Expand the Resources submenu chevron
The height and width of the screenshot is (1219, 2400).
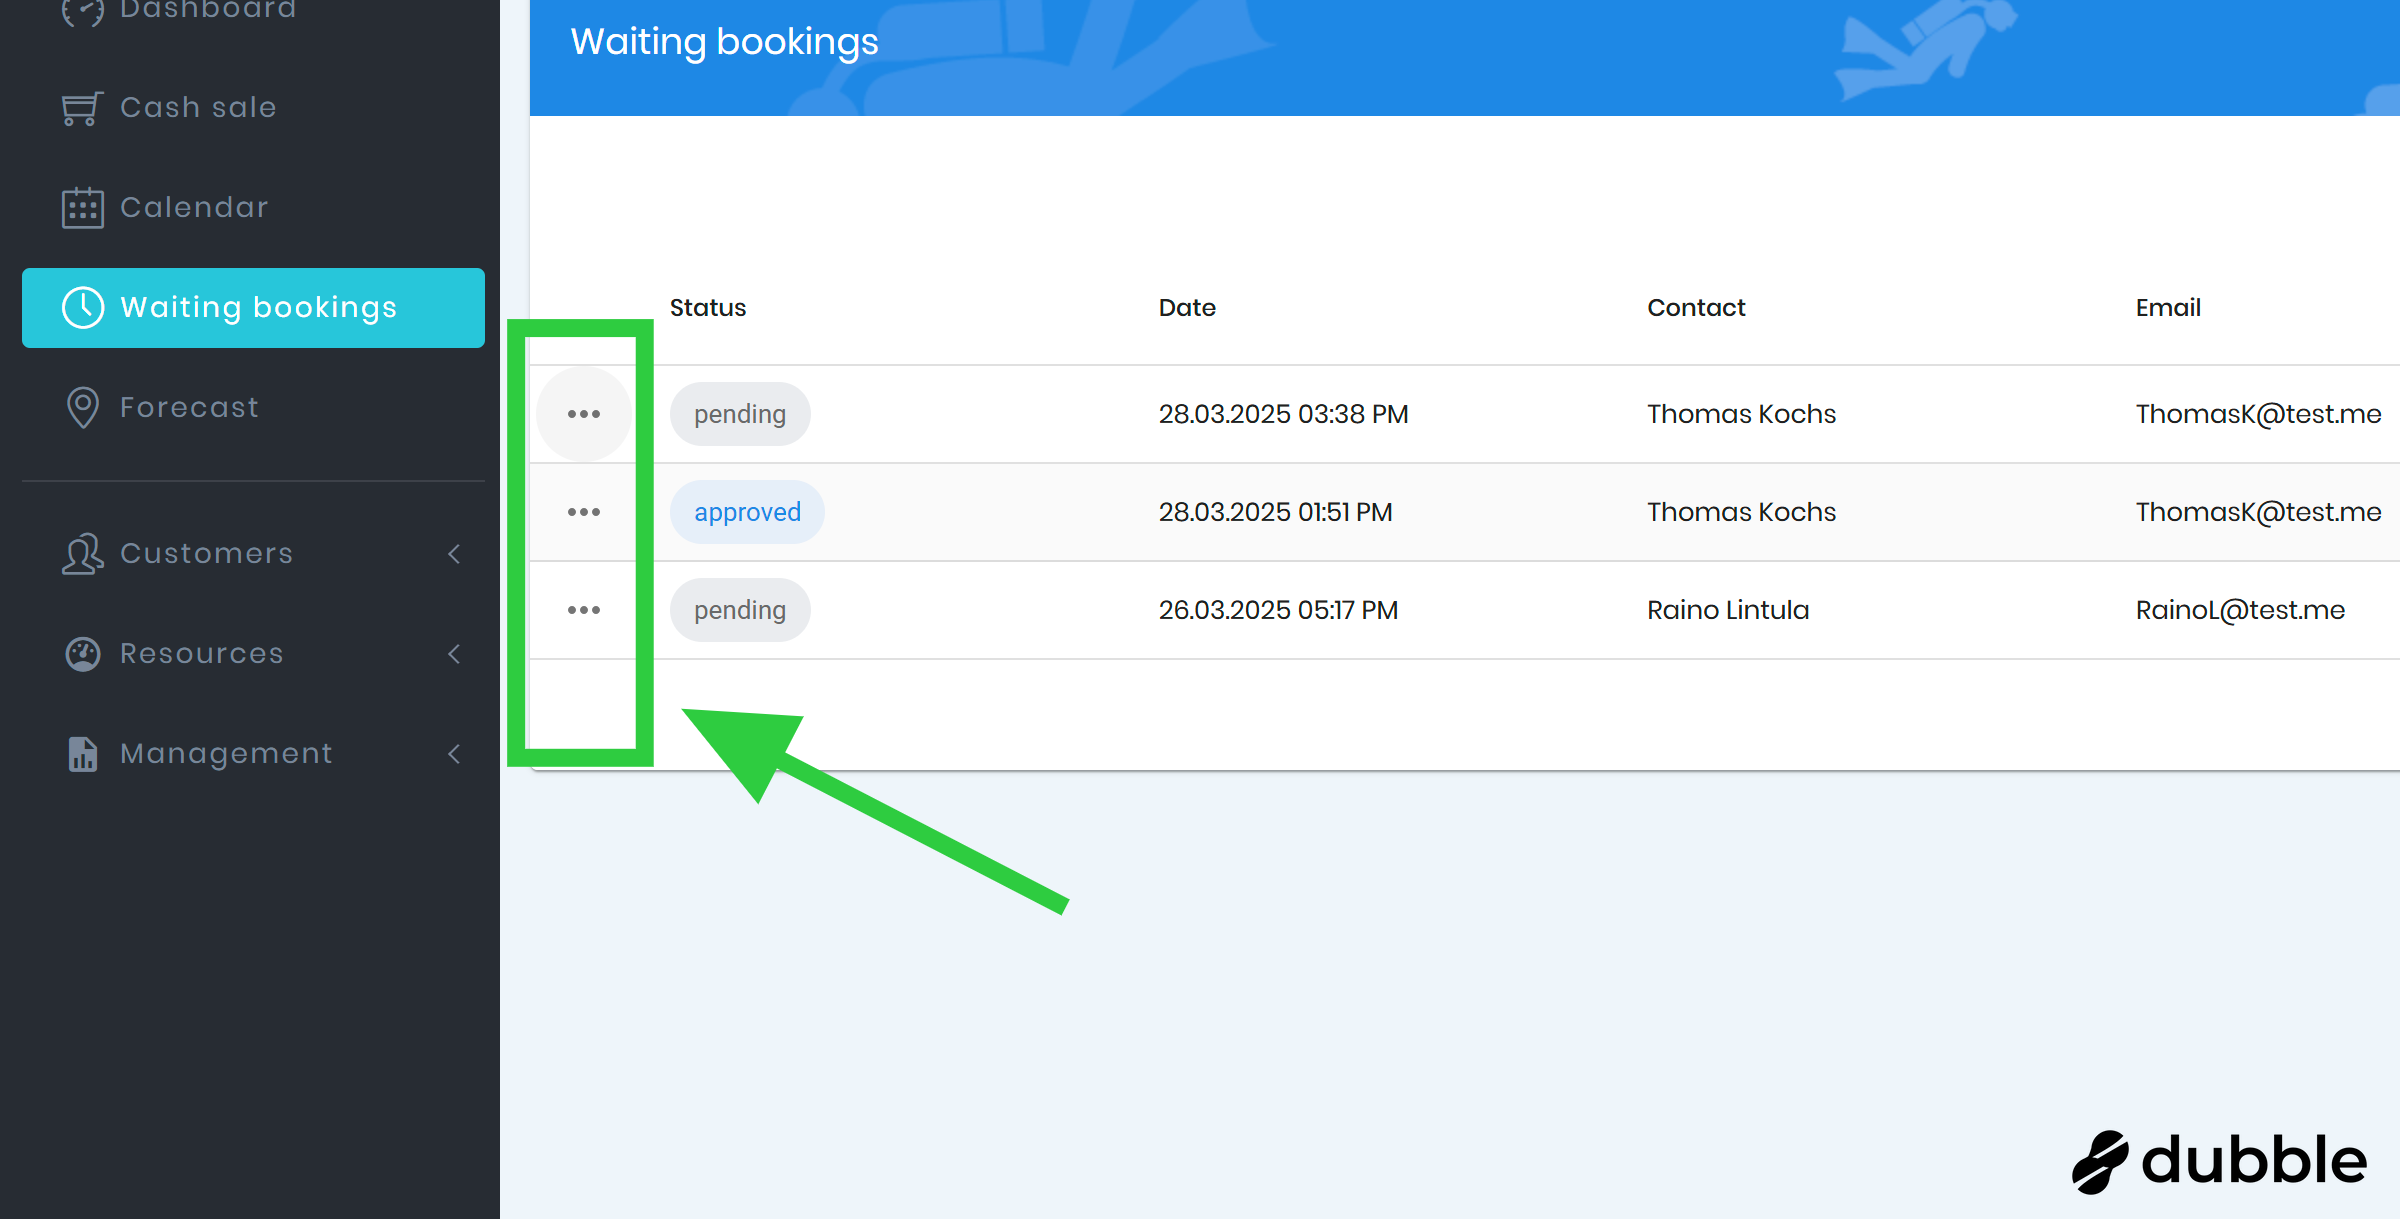454,654
